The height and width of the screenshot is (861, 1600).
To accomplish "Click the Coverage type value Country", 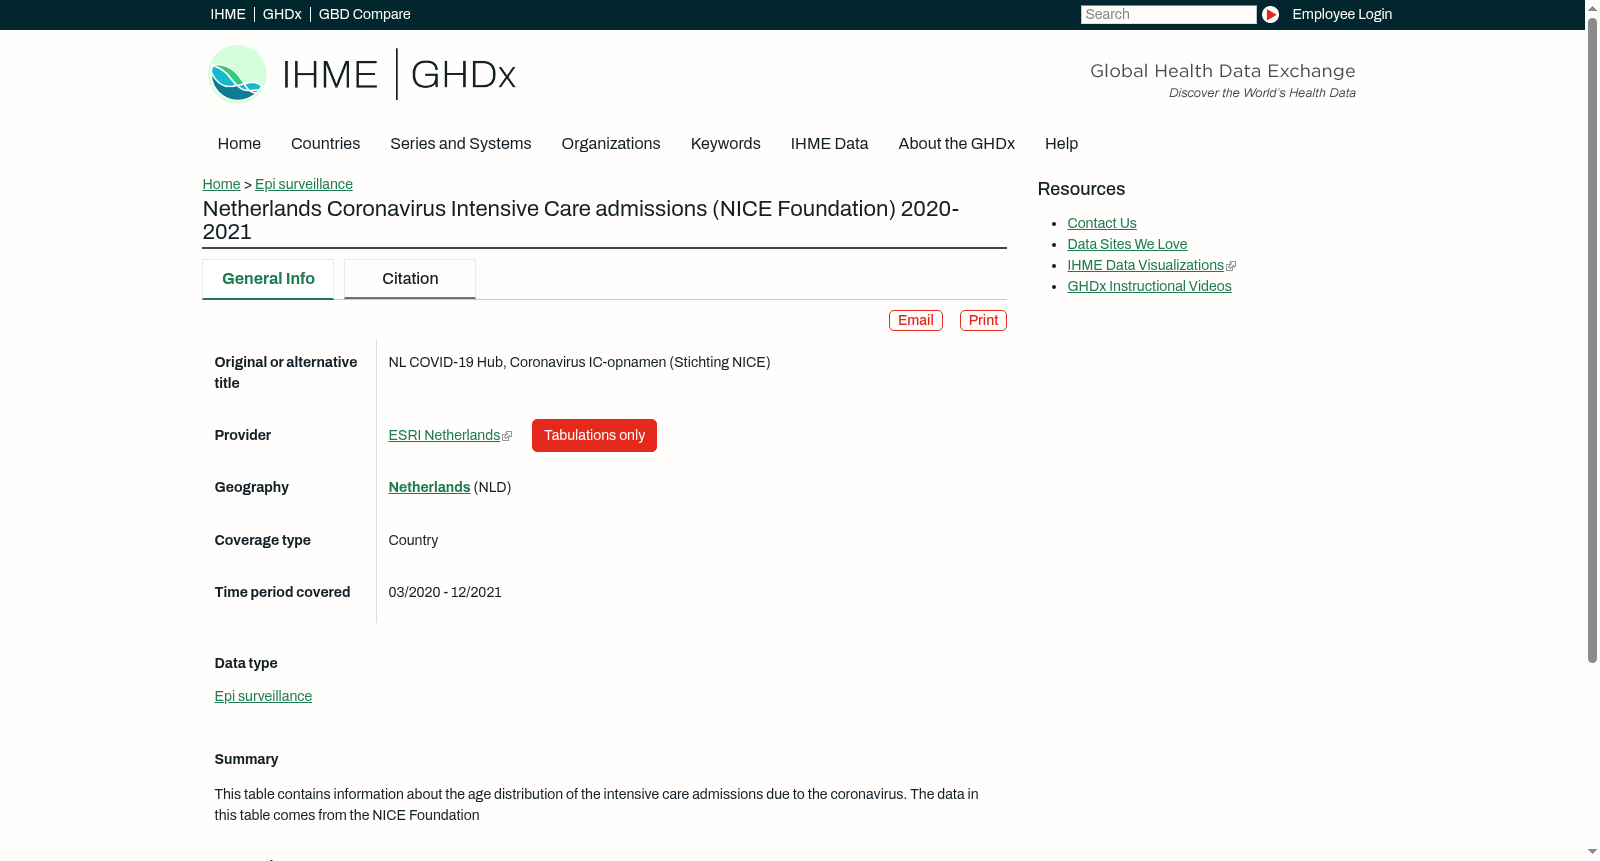I will point(413,540).
